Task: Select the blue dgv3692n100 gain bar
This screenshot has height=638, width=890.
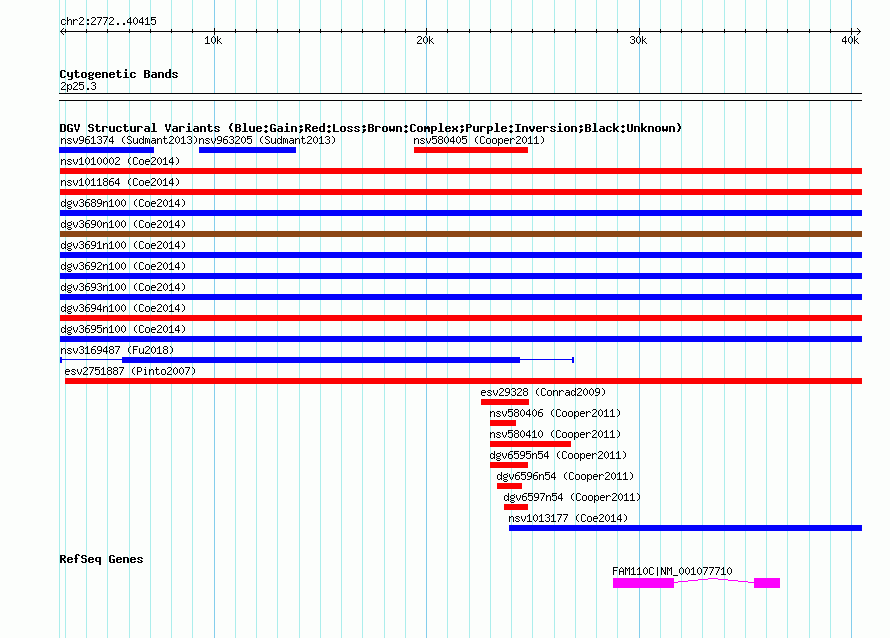Action: click(461, 276)
